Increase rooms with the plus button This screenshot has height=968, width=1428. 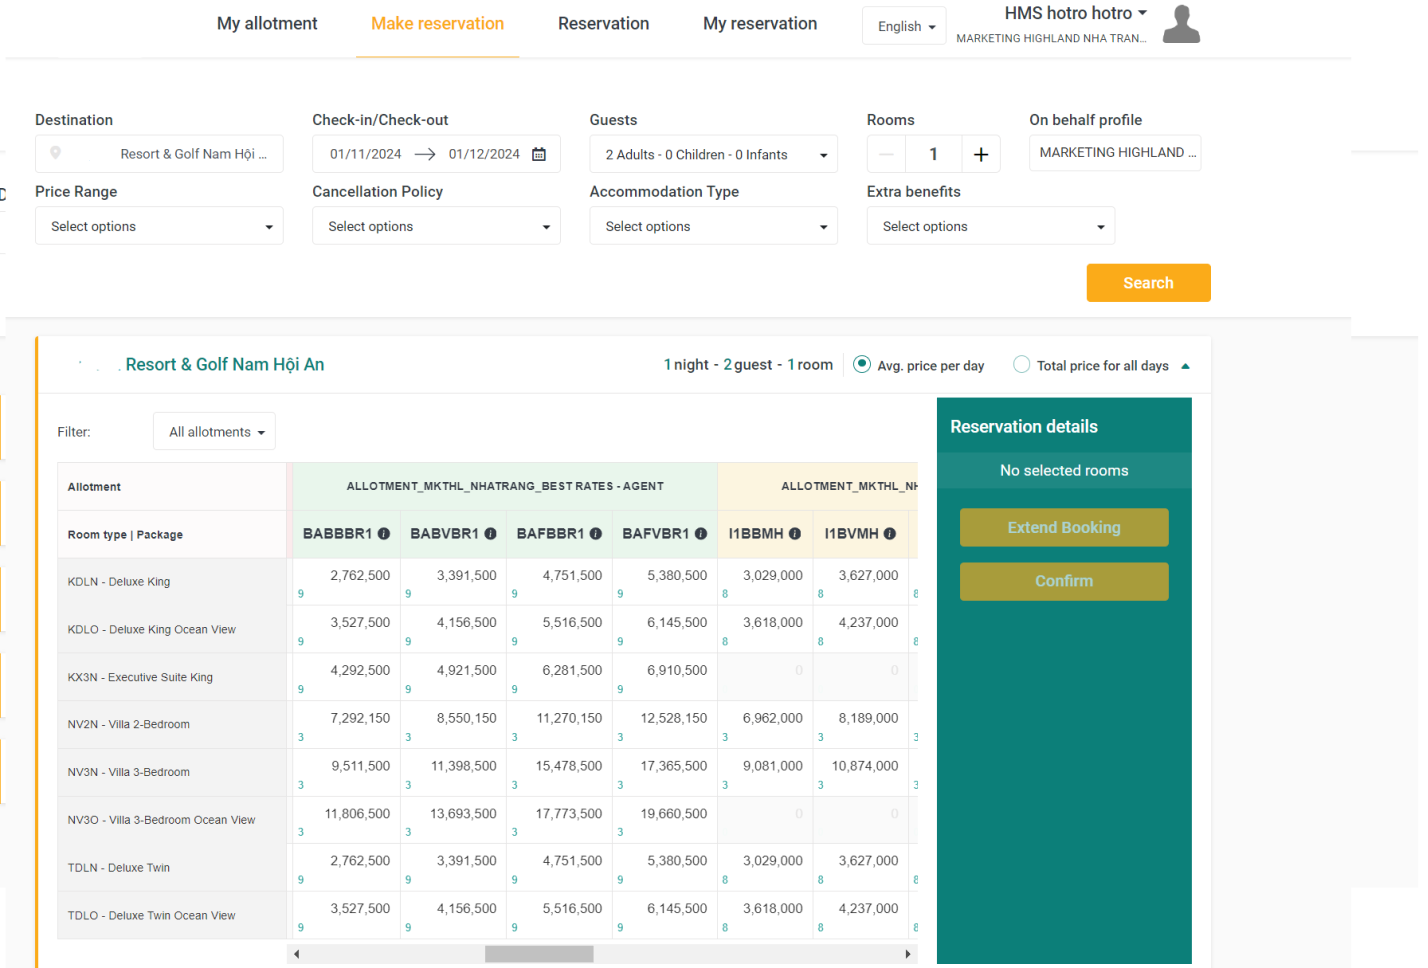(x=981, y=154)
